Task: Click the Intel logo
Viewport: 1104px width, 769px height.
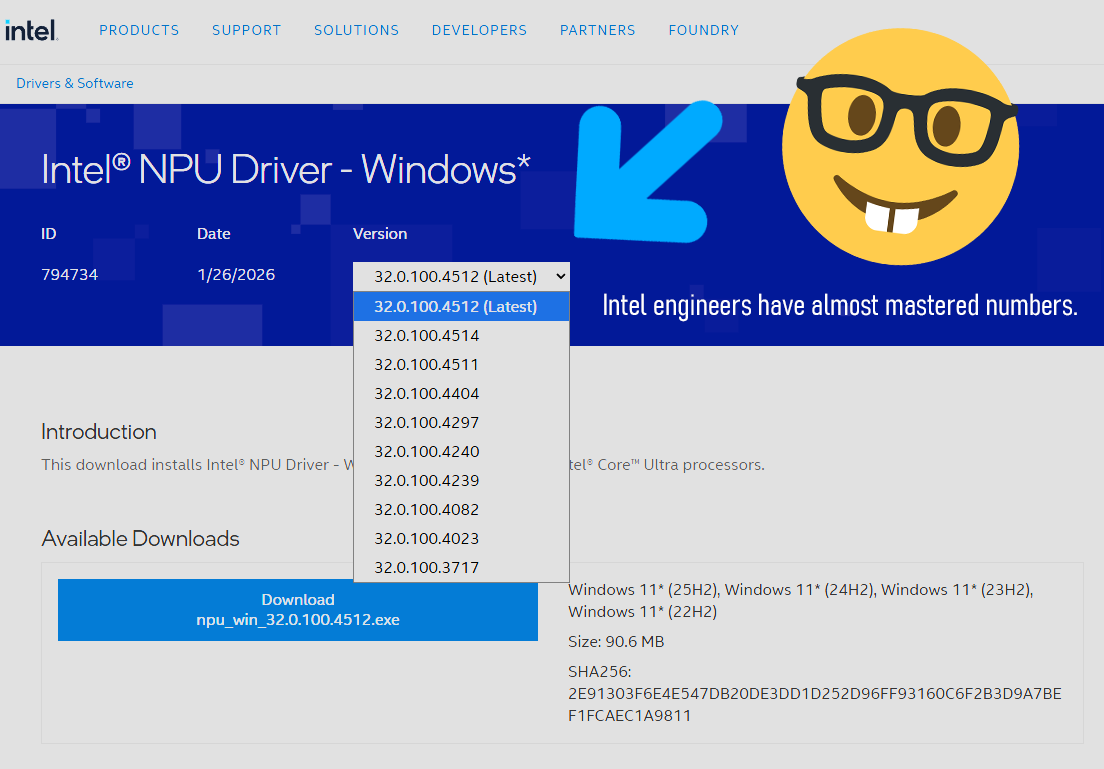Action: click(x=31, y=30)
